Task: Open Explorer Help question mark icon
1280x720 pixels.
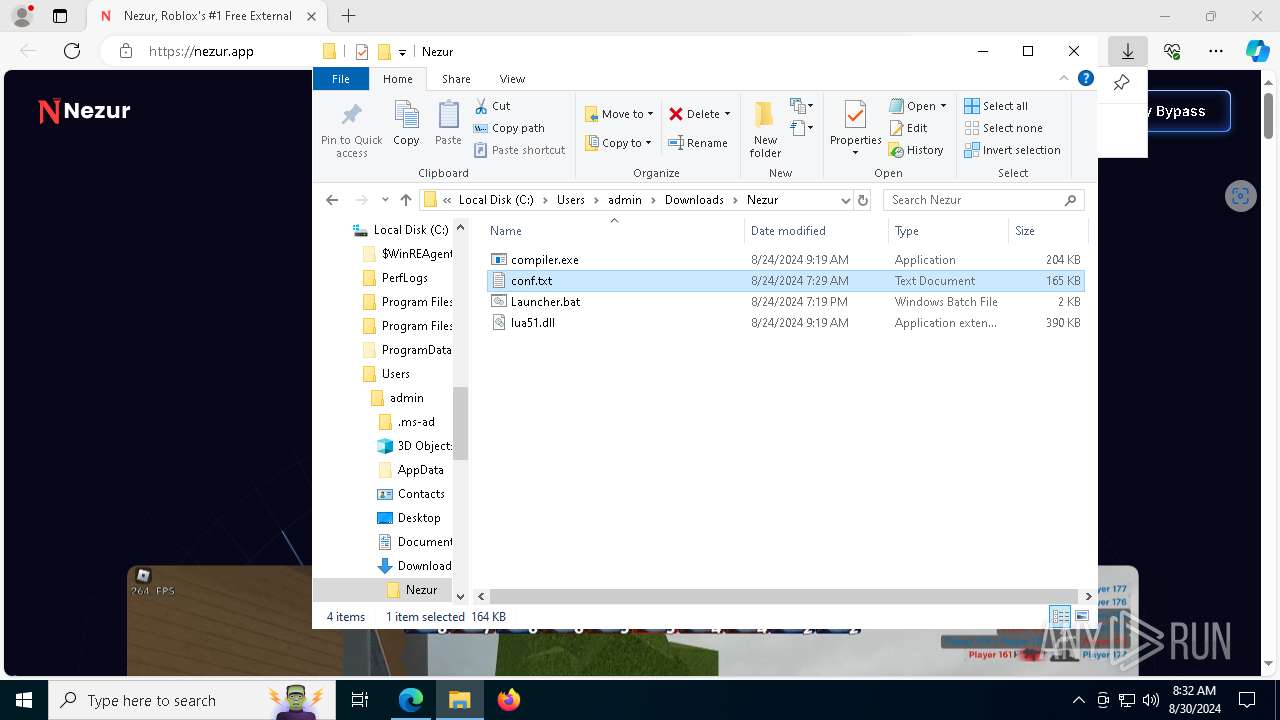Action: (x=1086, y=79)
